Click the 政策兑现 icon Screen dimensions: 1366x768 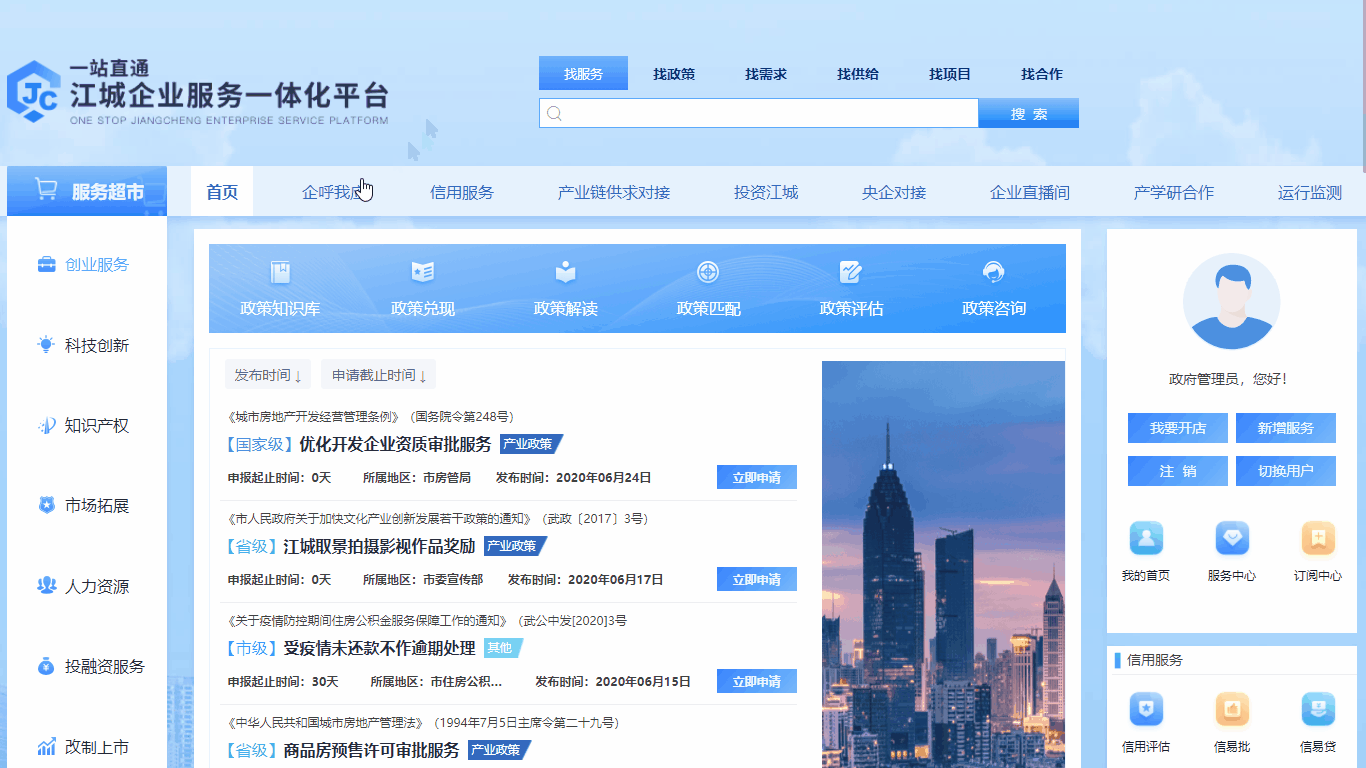(x=423, y=273)
